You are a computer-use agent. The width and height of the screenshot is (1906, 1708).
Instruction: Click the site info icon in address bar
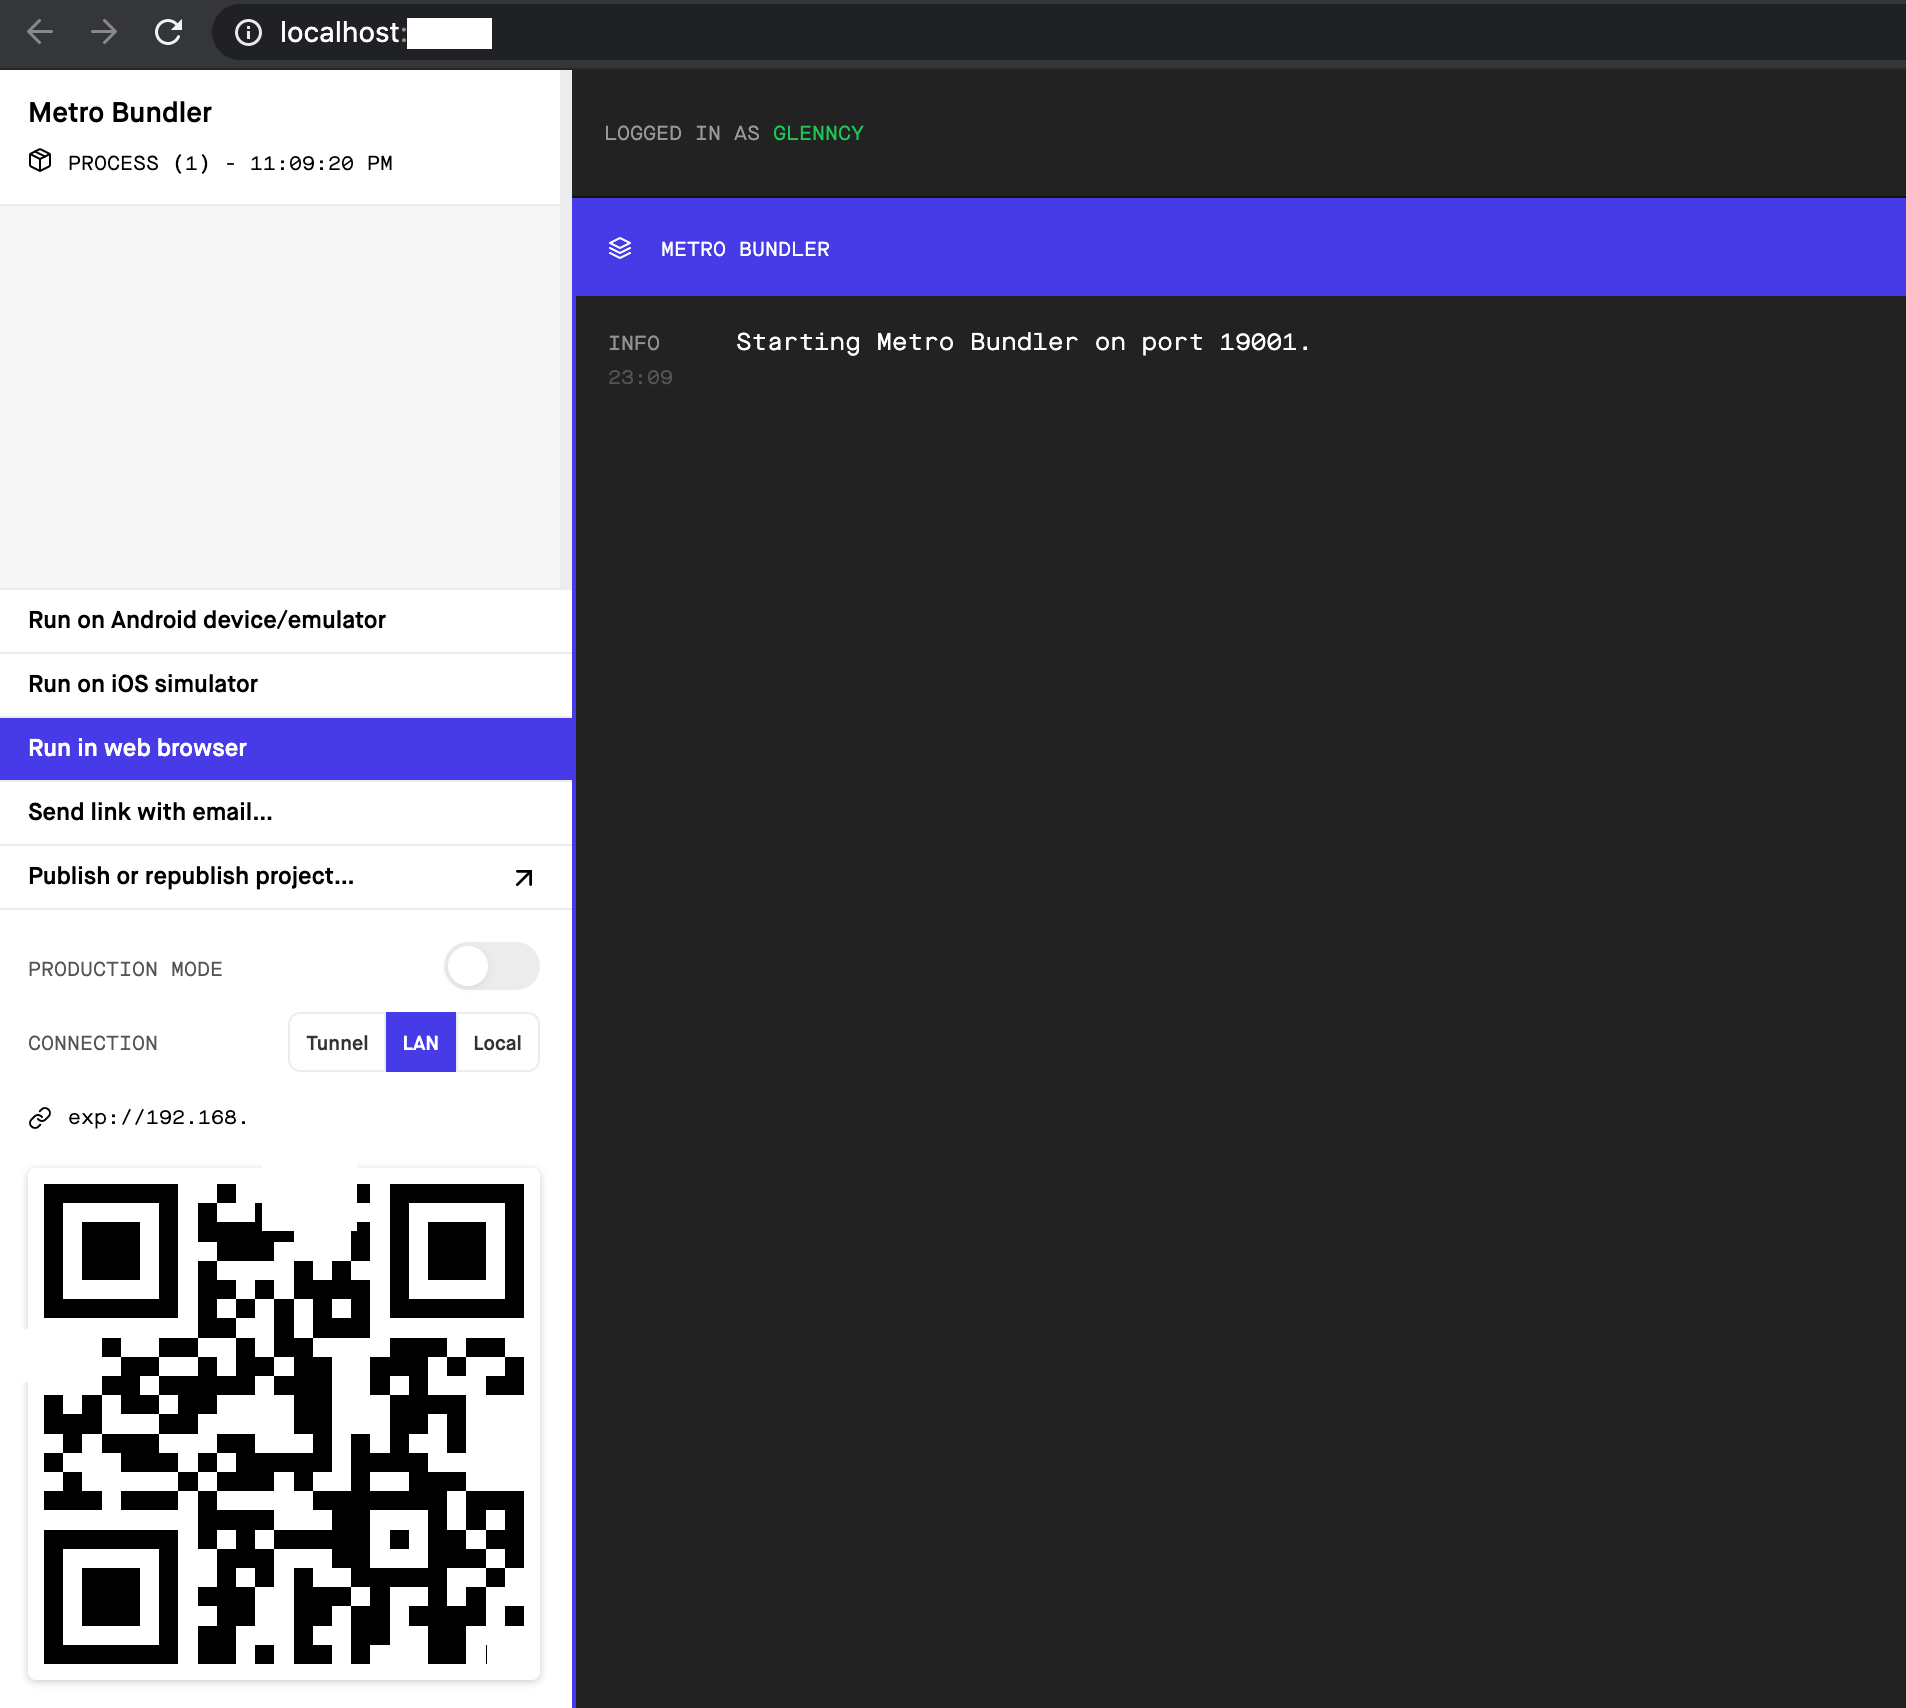(248, 33)
